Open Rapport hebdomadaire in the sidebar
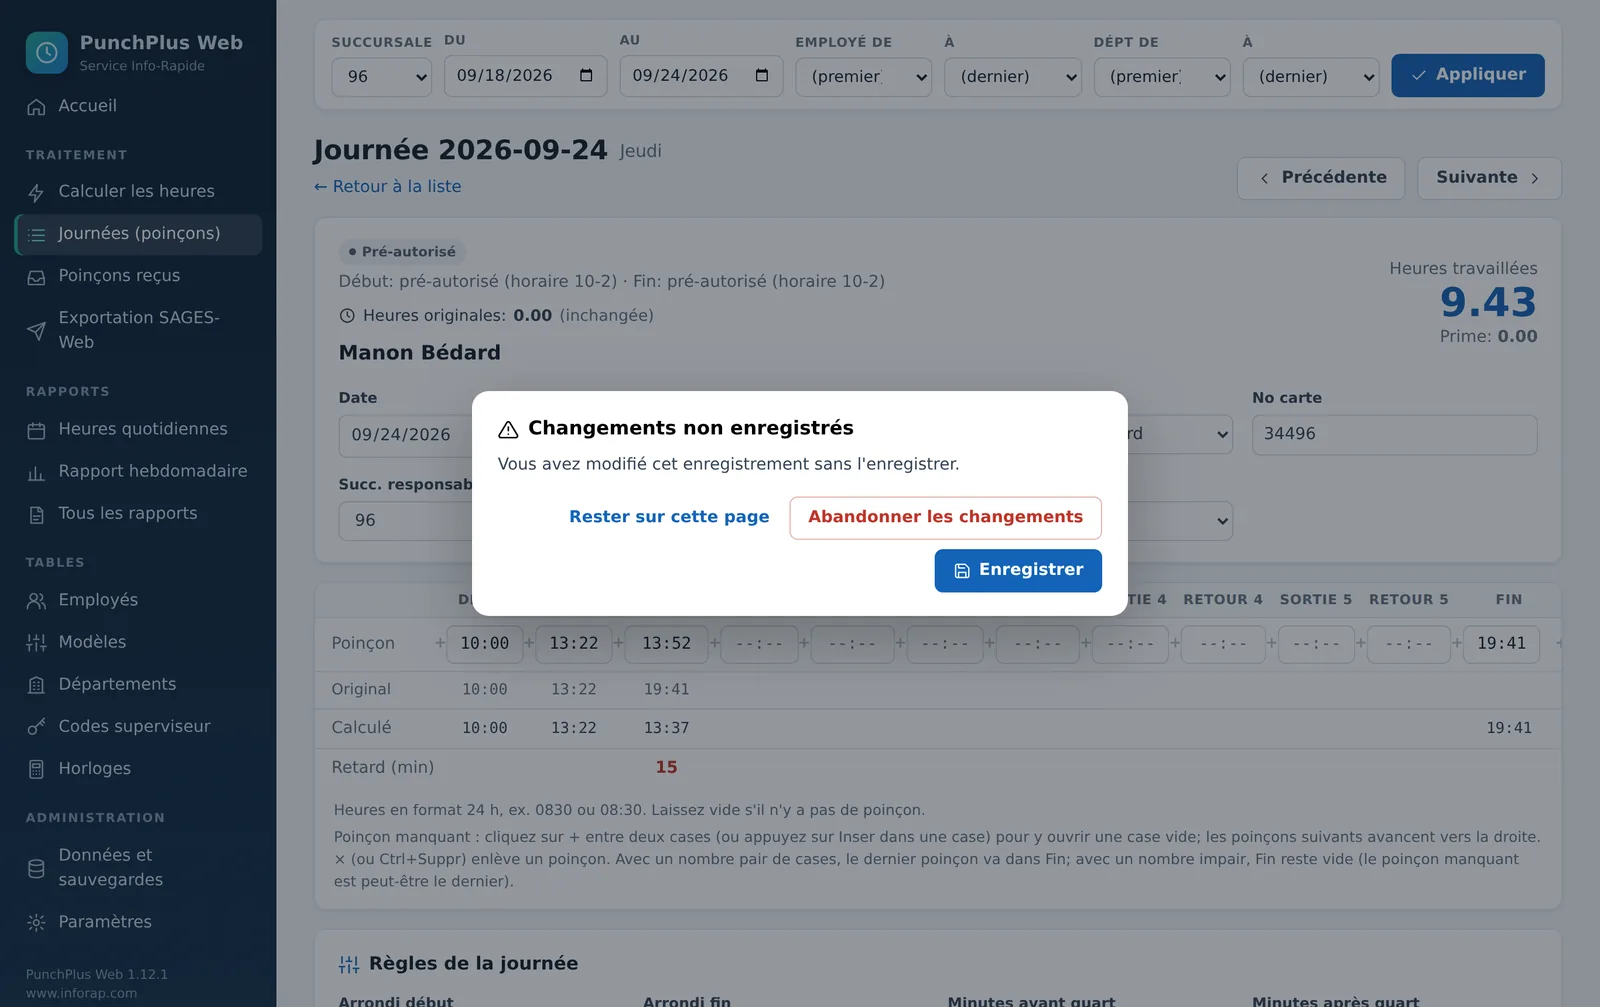This screenshot has width=1600, height=1007. [x=138, y=471]
